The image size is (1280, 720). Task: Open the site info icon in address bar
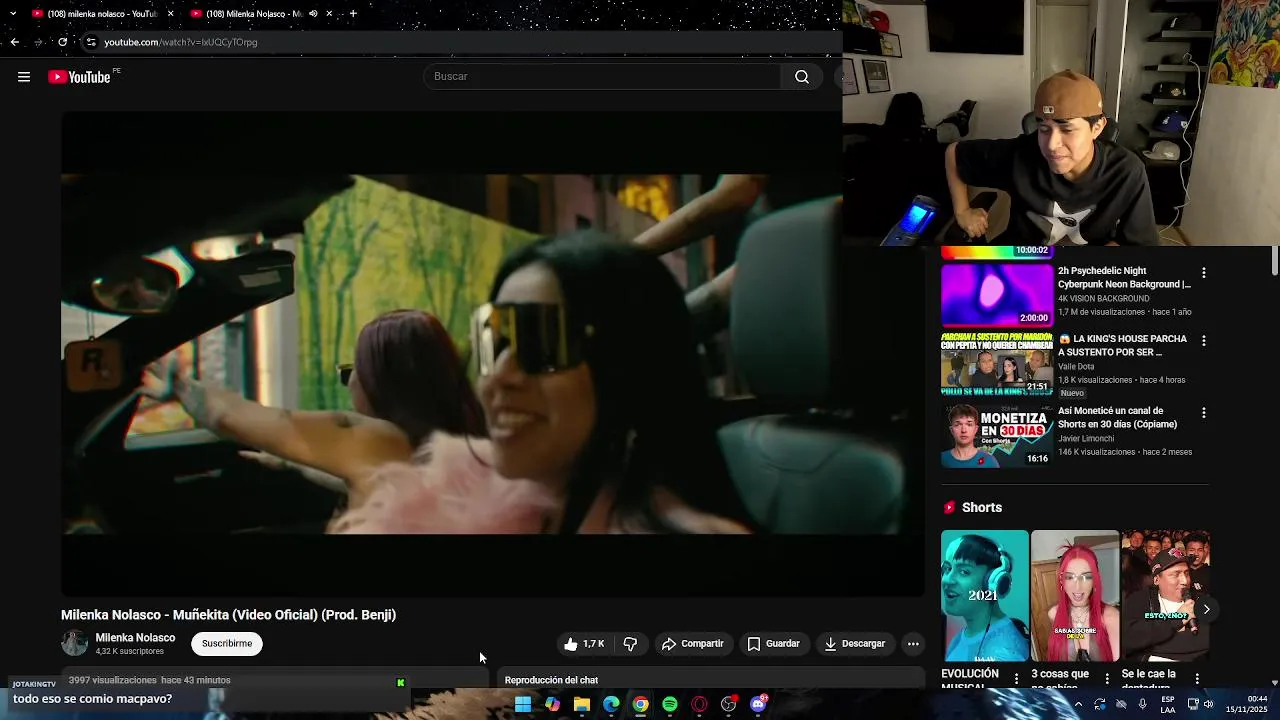point(91,42)
